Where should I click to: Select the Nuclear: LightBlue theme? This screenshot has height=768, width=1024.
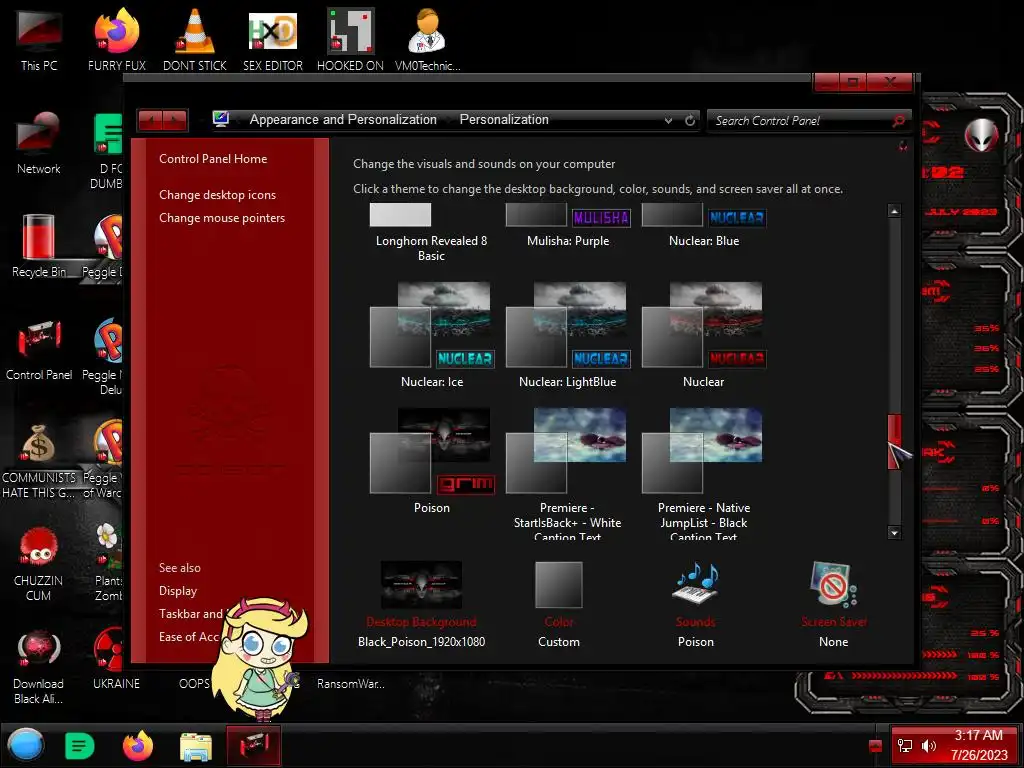568,335
